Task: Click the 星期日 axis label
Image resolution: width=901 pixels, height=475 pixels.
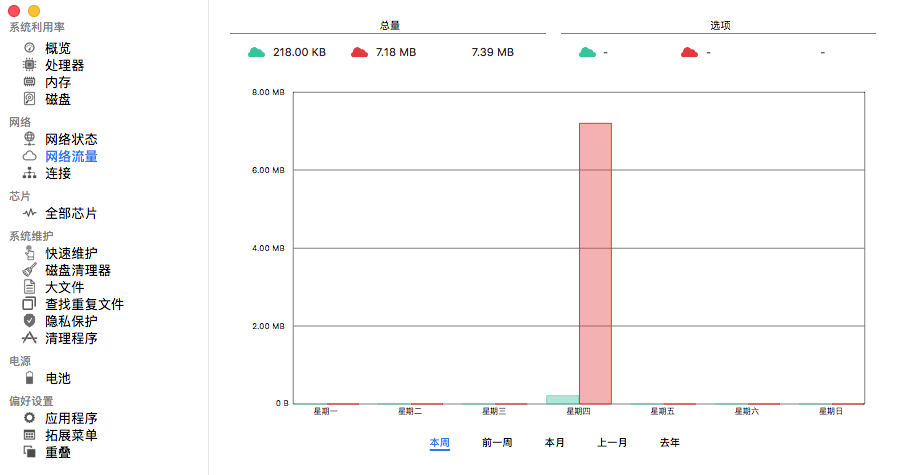Action: pyautogui.click(x=830, y=411)
